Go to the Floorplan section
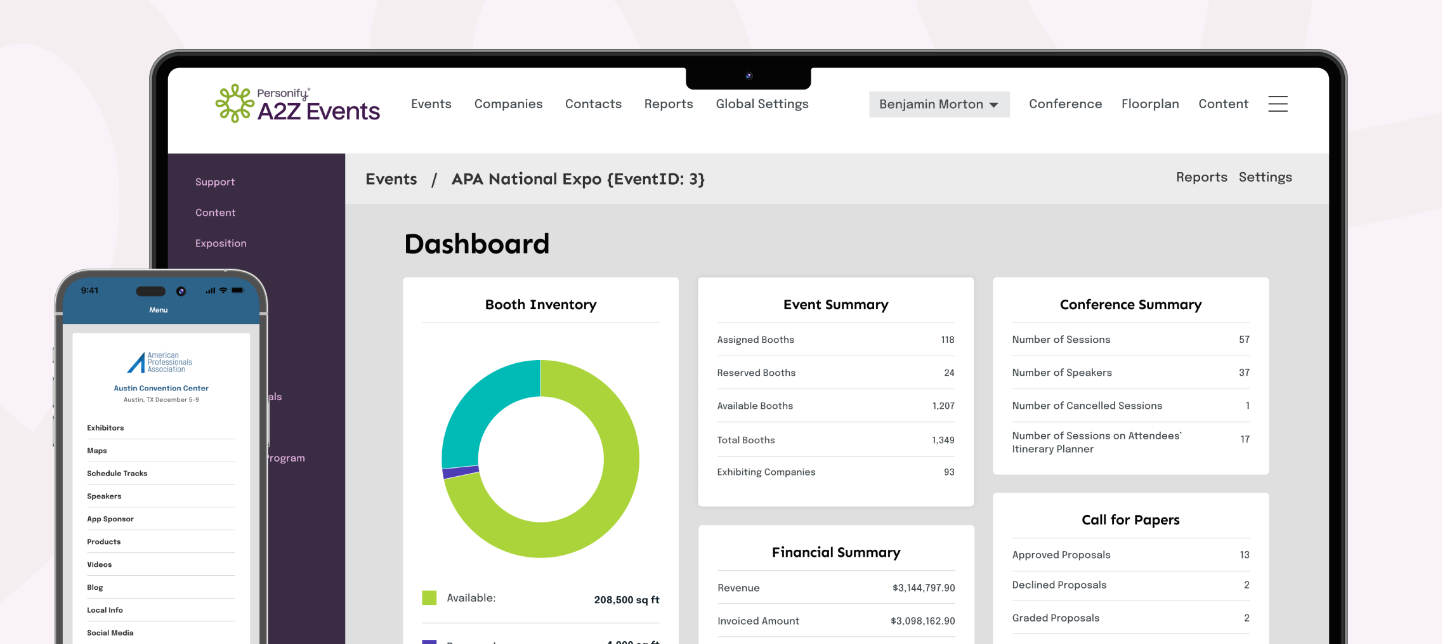Viewport: 1442px width, 644px height. (1150, 104)
